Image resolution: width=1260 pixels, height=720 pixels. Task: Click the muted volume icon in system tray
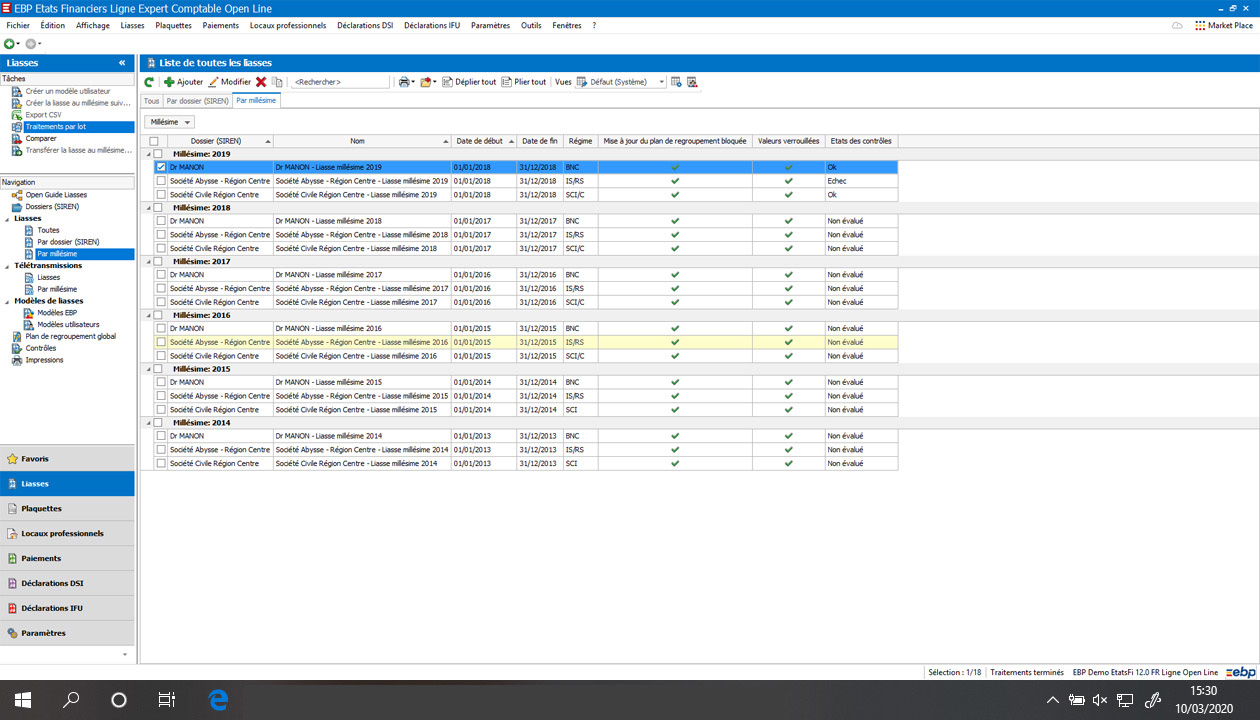click(1100, 700)
